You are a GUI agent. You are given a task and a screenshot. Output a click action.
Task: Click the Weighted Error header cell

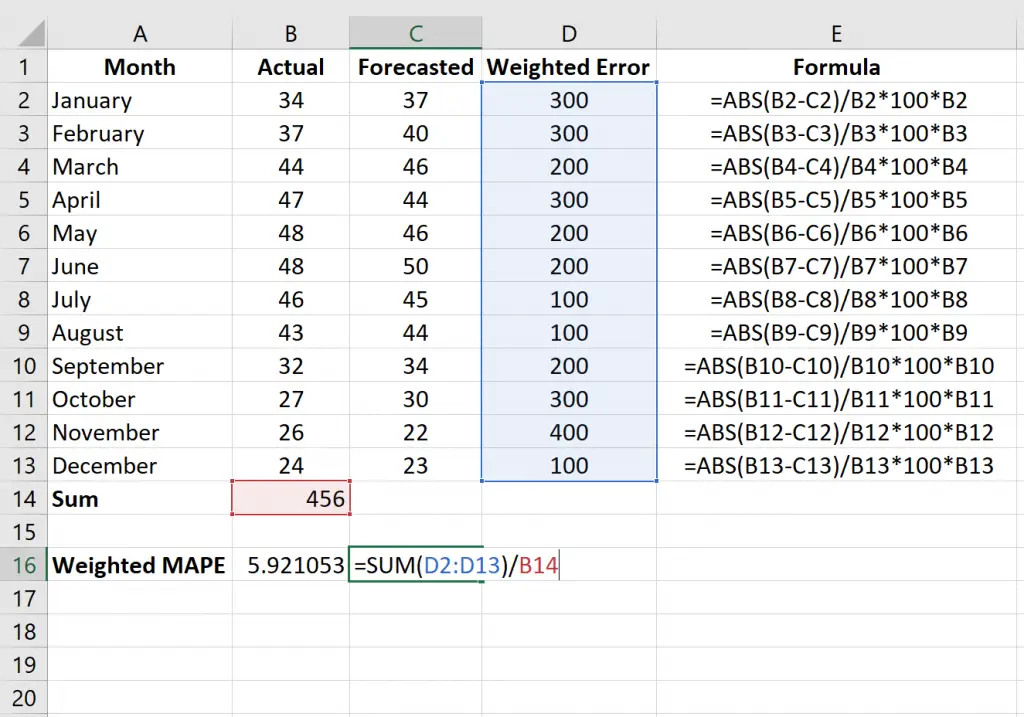568,67
